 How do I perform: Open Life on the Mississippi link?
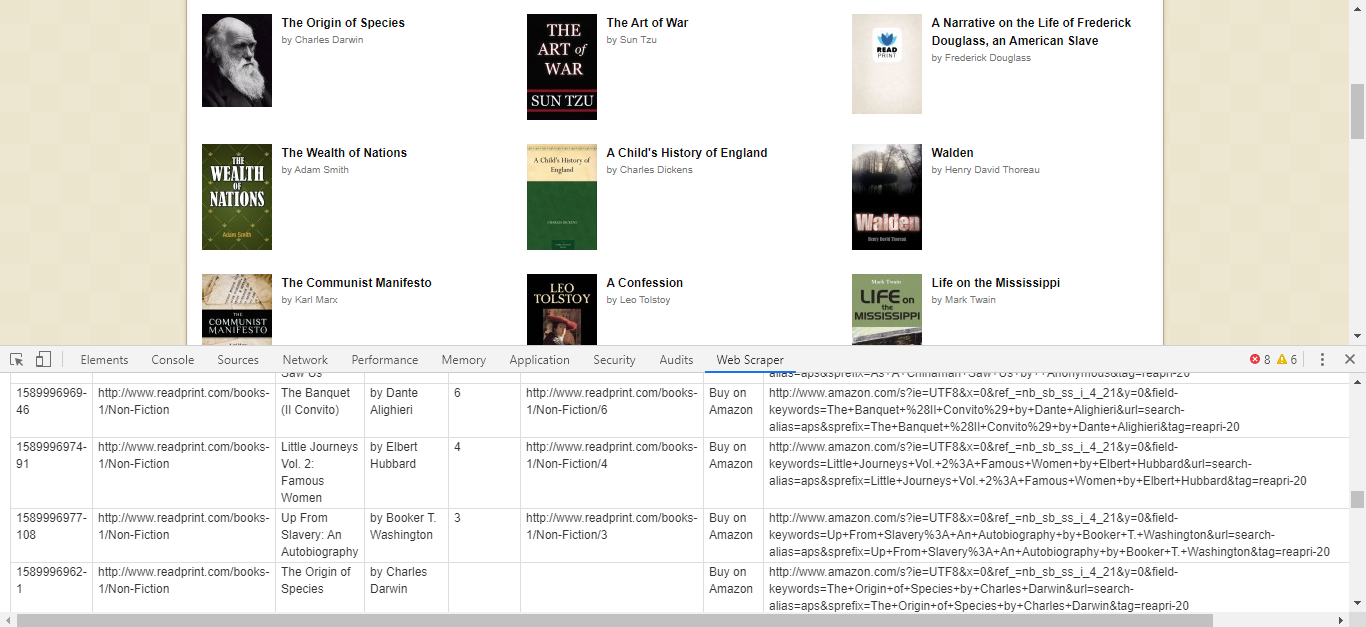995,283
